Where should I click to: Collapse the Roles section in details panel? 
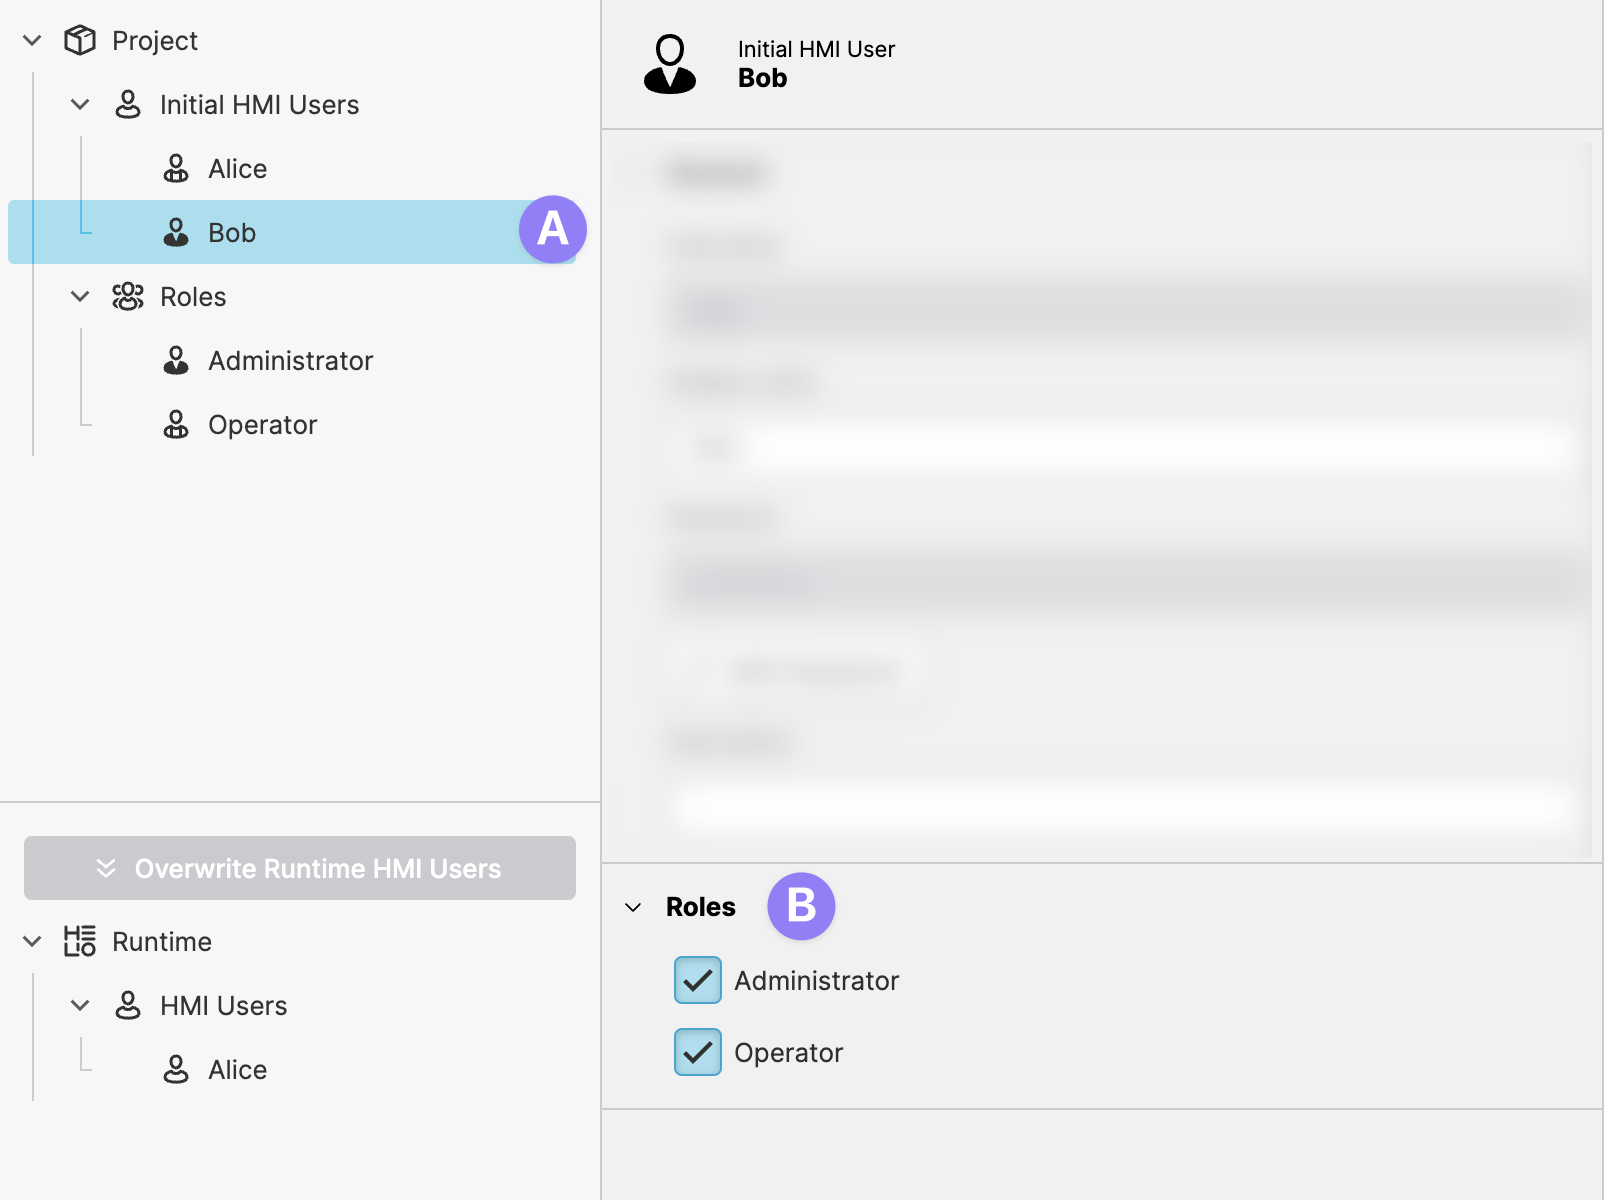[633, 908]
